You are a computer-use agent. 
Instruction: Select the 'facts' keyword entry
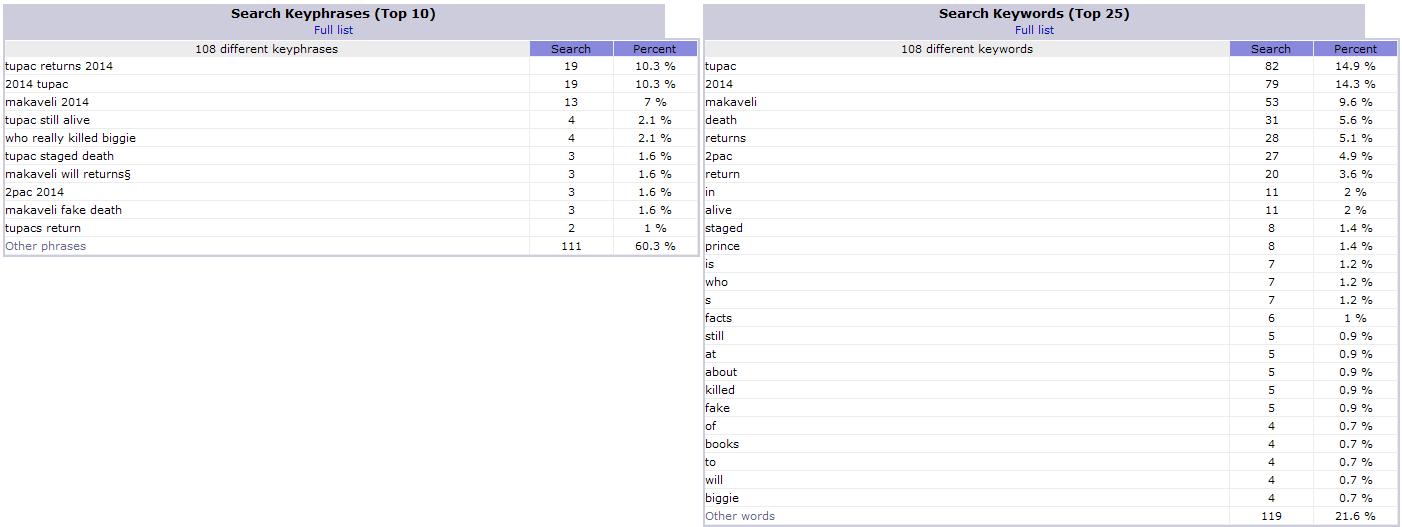click(718, 318)
